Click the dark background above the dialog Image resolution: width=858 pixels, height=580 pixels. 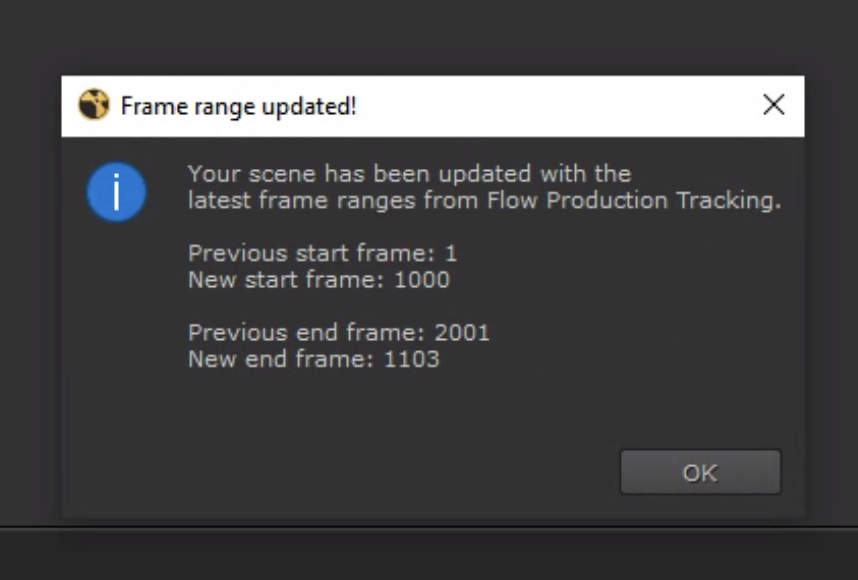[x=430, y=35]
